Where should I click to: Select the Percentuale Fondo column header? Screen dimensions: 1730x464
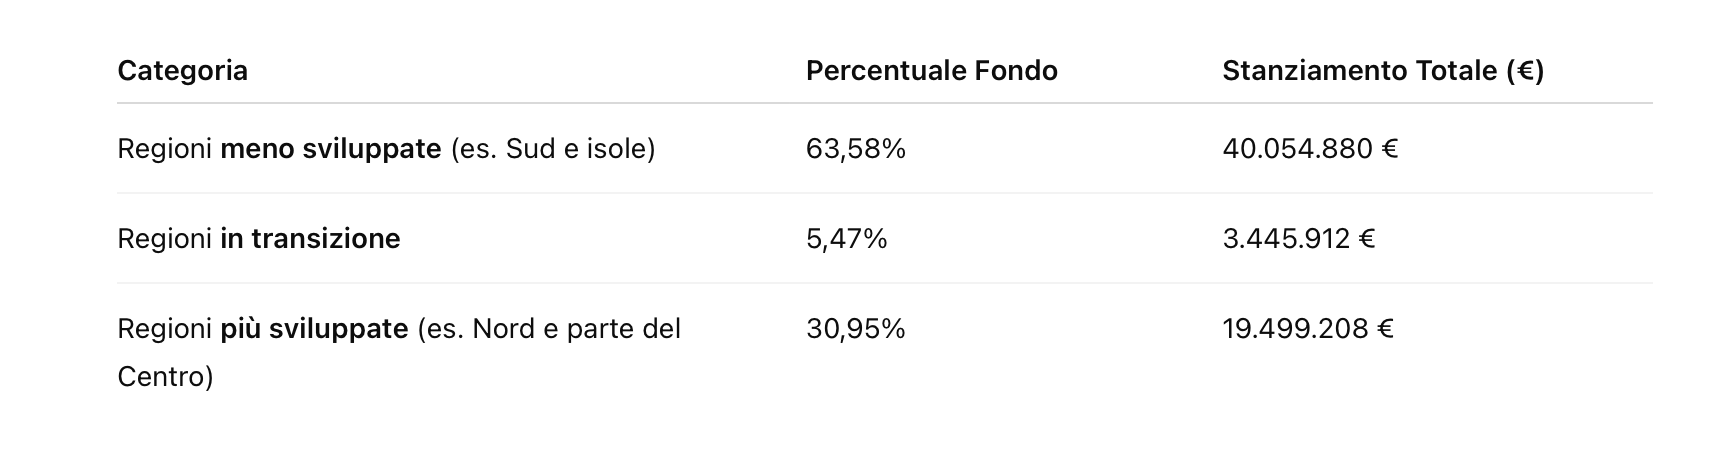click(931, 71)
